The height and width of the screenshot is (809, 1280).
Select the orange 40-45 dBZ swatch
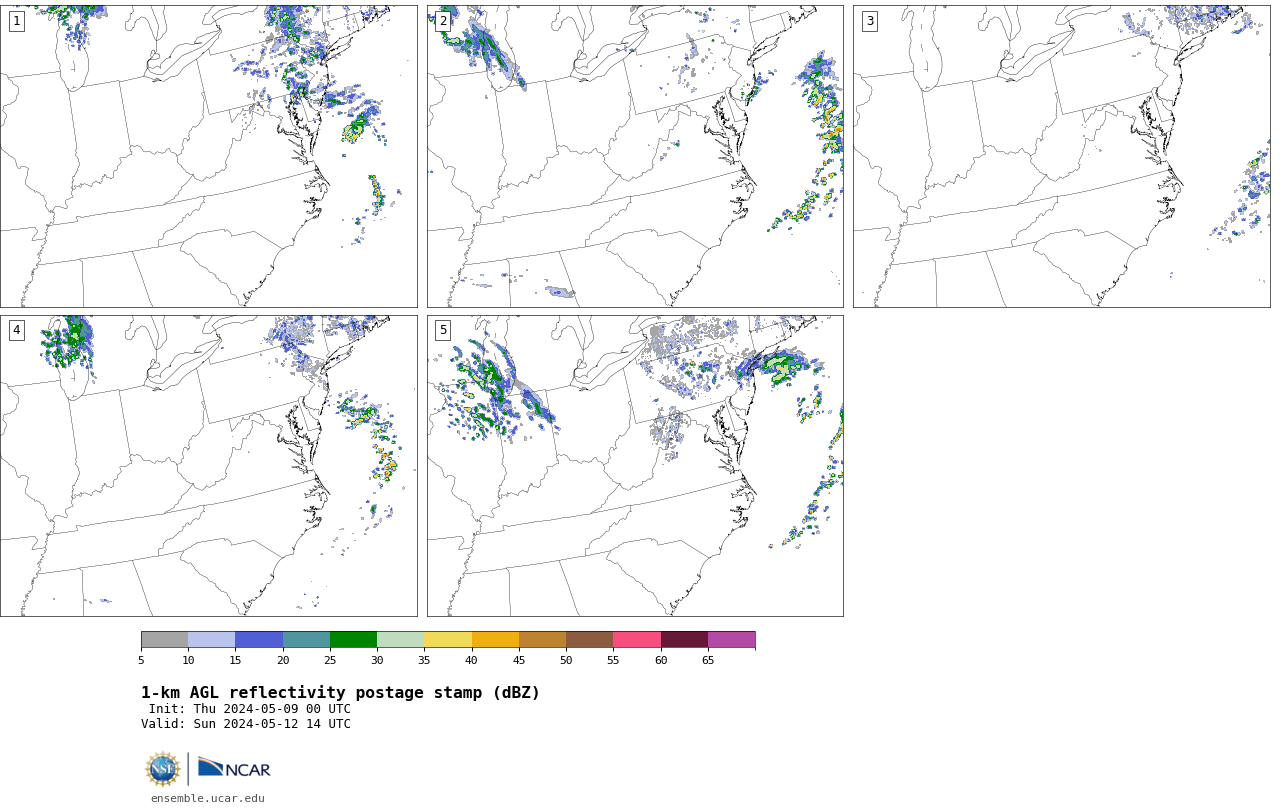pos(495,640)
